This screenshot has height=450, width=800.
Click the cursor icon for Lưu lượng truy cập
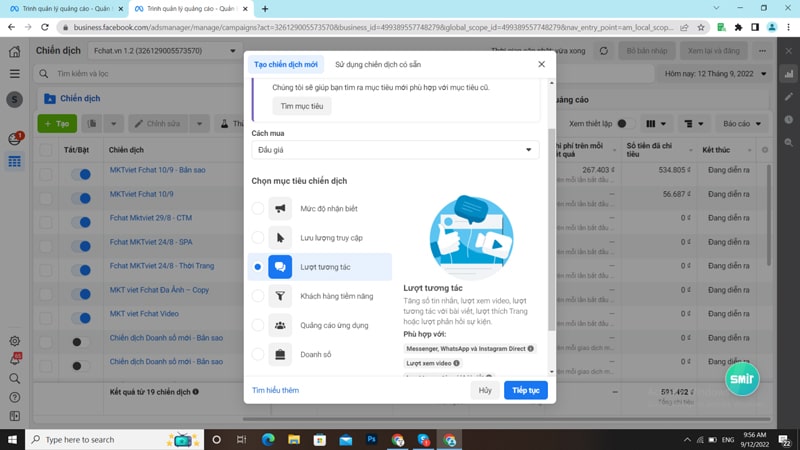(280, 238)
